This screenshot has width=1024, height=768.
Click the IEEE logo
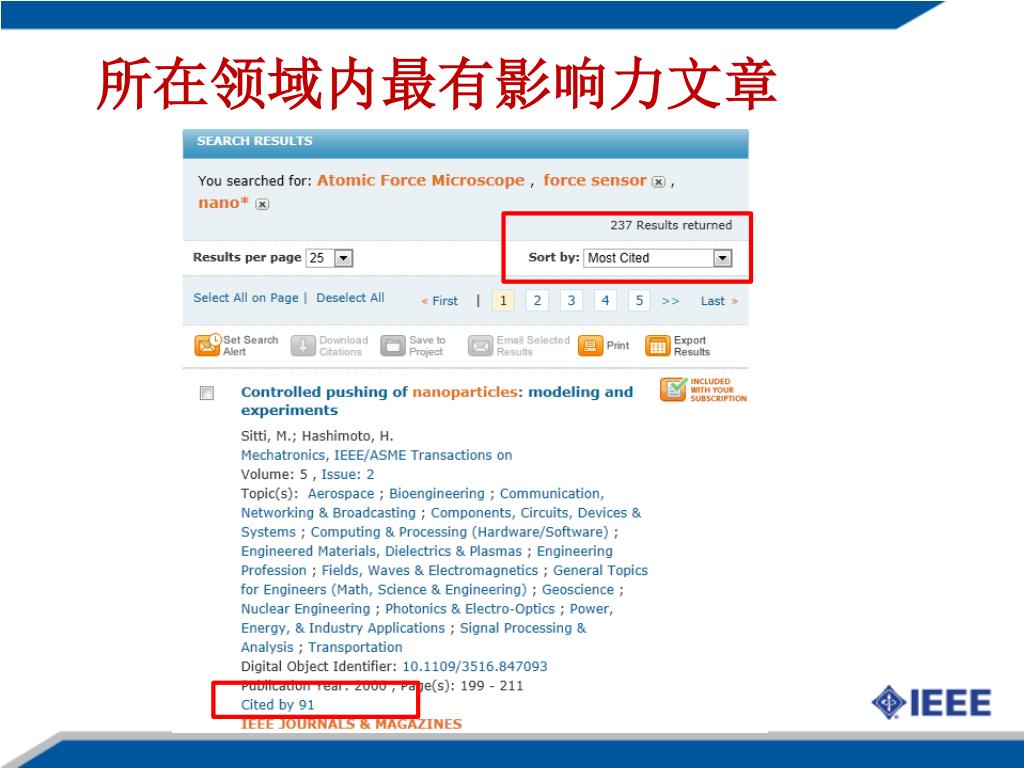tap(931, 702)
